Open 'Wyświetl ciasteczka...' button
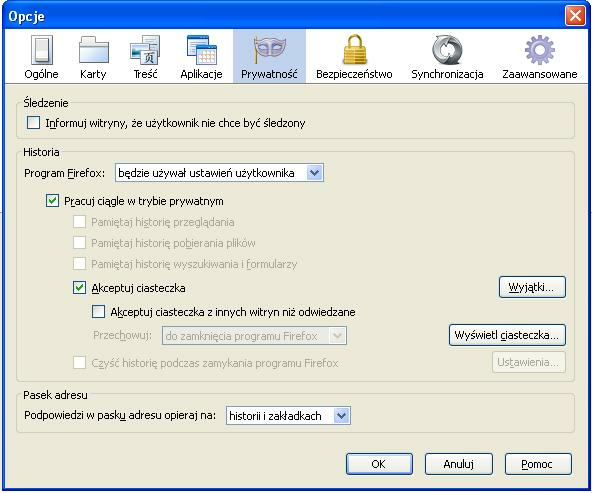595x493 pixels. pyautogui.click(x=507, y=335)
